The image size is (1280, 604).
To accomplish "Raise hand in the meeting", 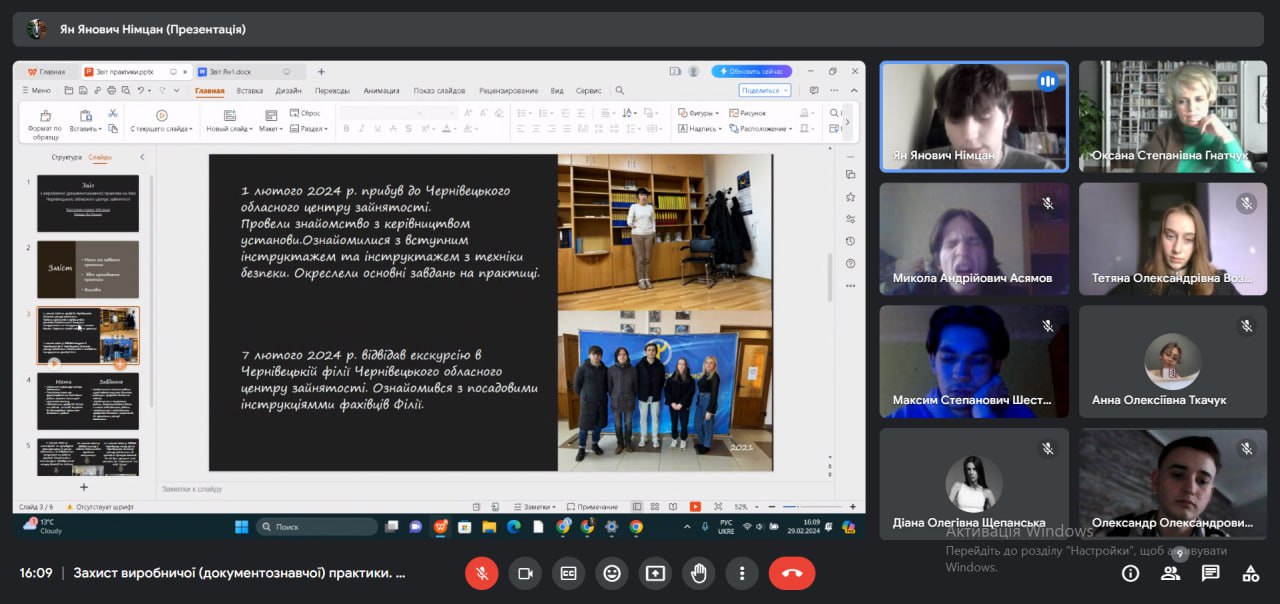I will click(x=699, y=573).
